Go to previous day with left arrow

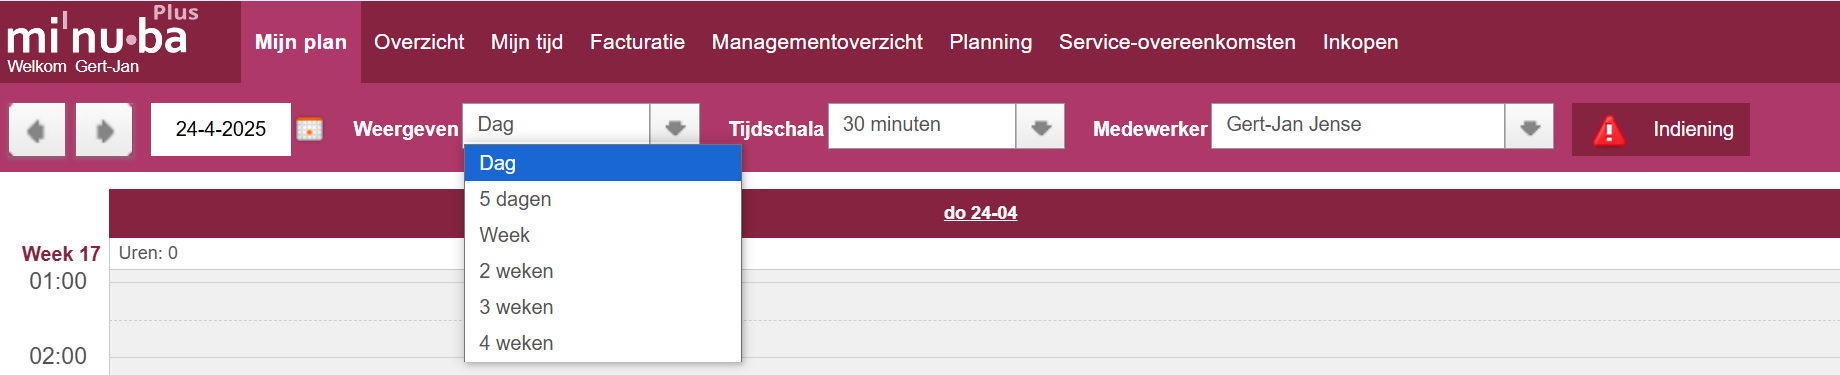37,129
